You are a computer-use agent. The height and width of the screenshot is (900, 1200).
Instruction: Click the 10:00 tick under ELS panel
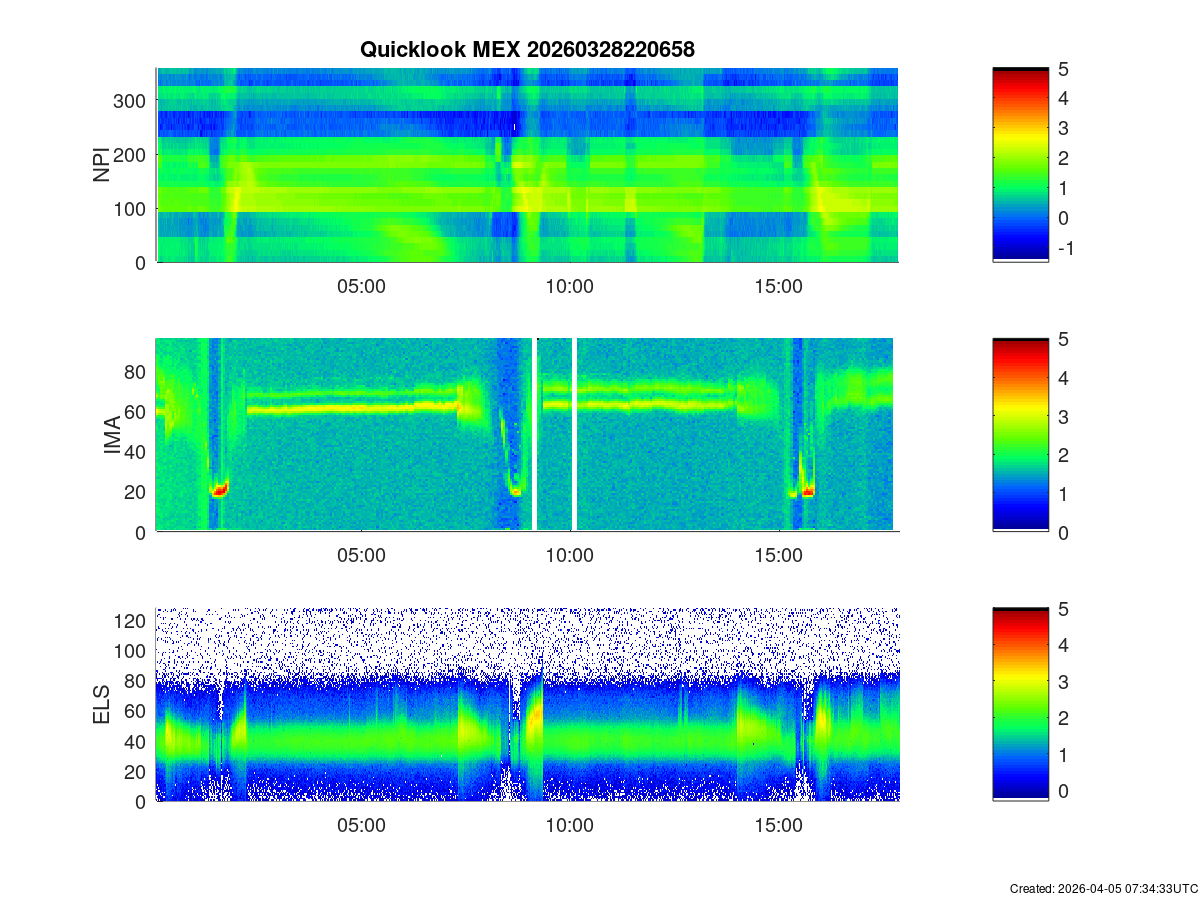[x=570, y=827]
